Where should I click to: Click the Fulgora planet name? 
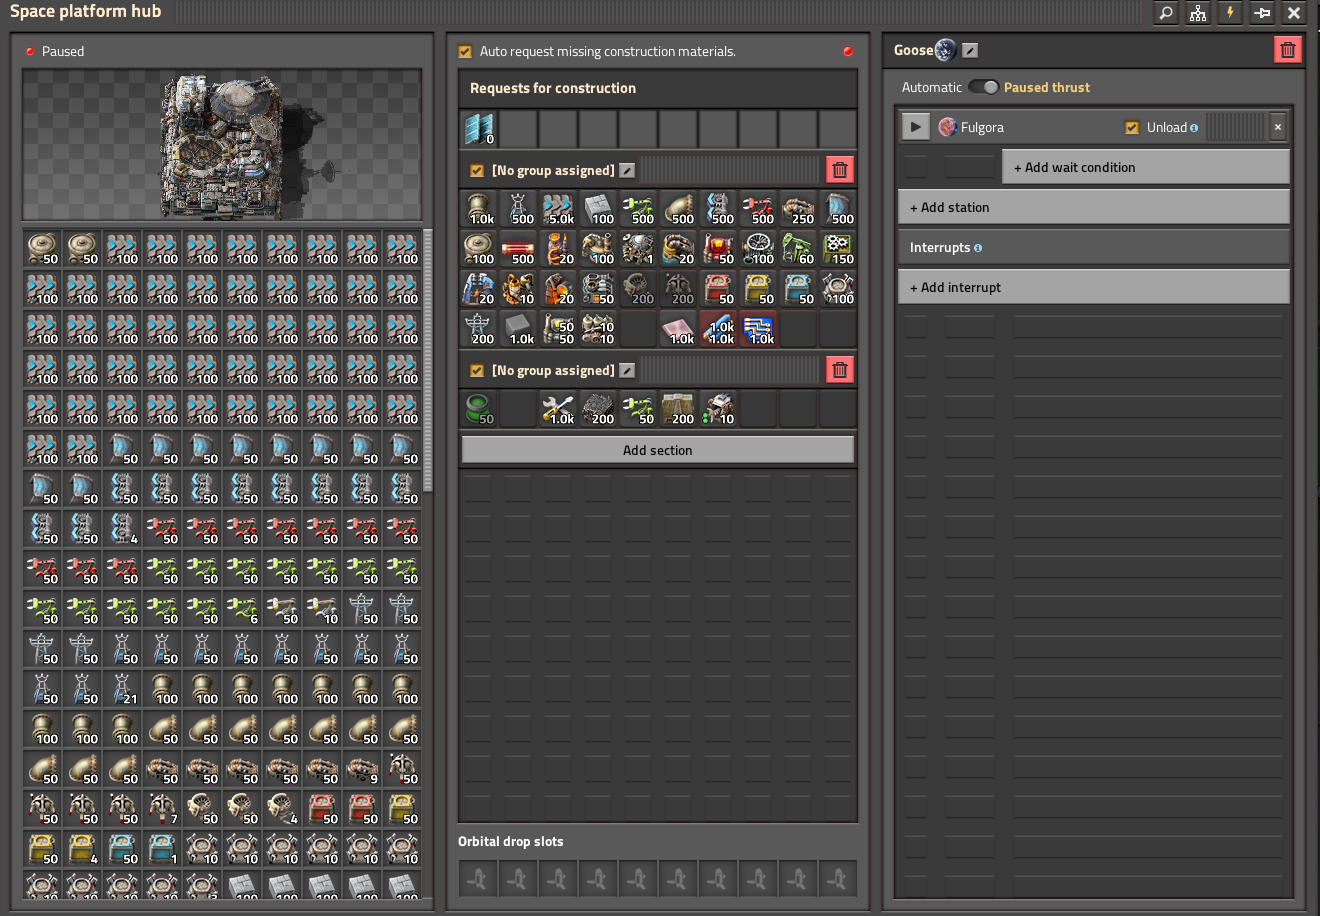pyautogui.click(x=982, y=128)
